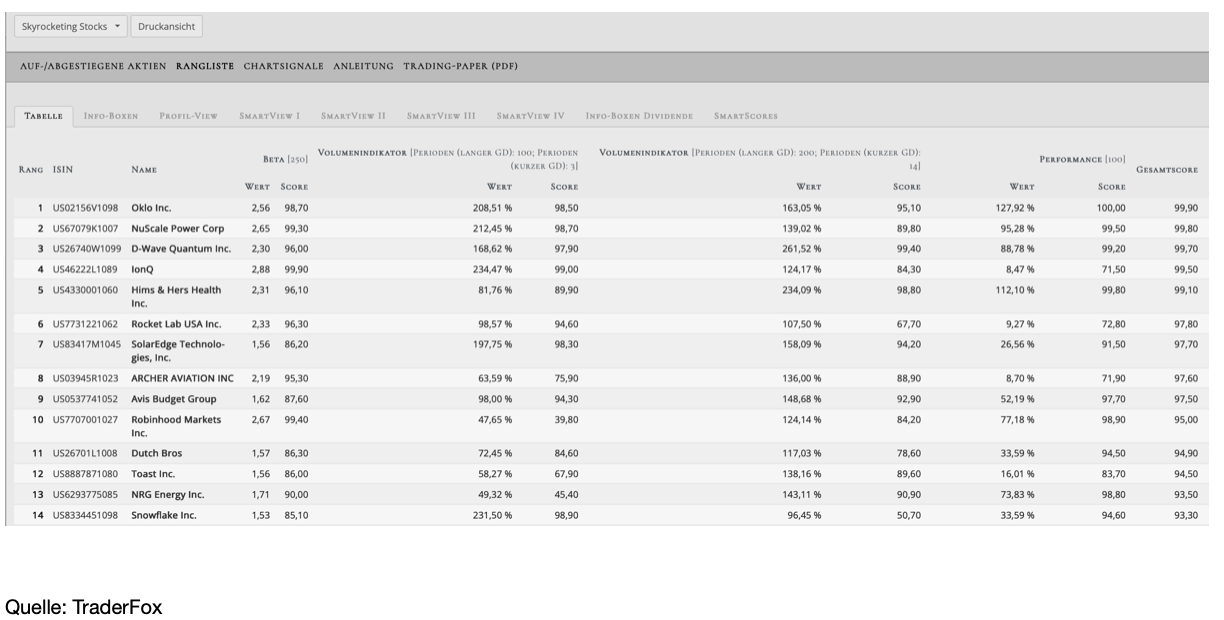This screenshot has height=620, width=1224.
Task: Sort by the Gesamtscore column header
Action: [1167, 170]
